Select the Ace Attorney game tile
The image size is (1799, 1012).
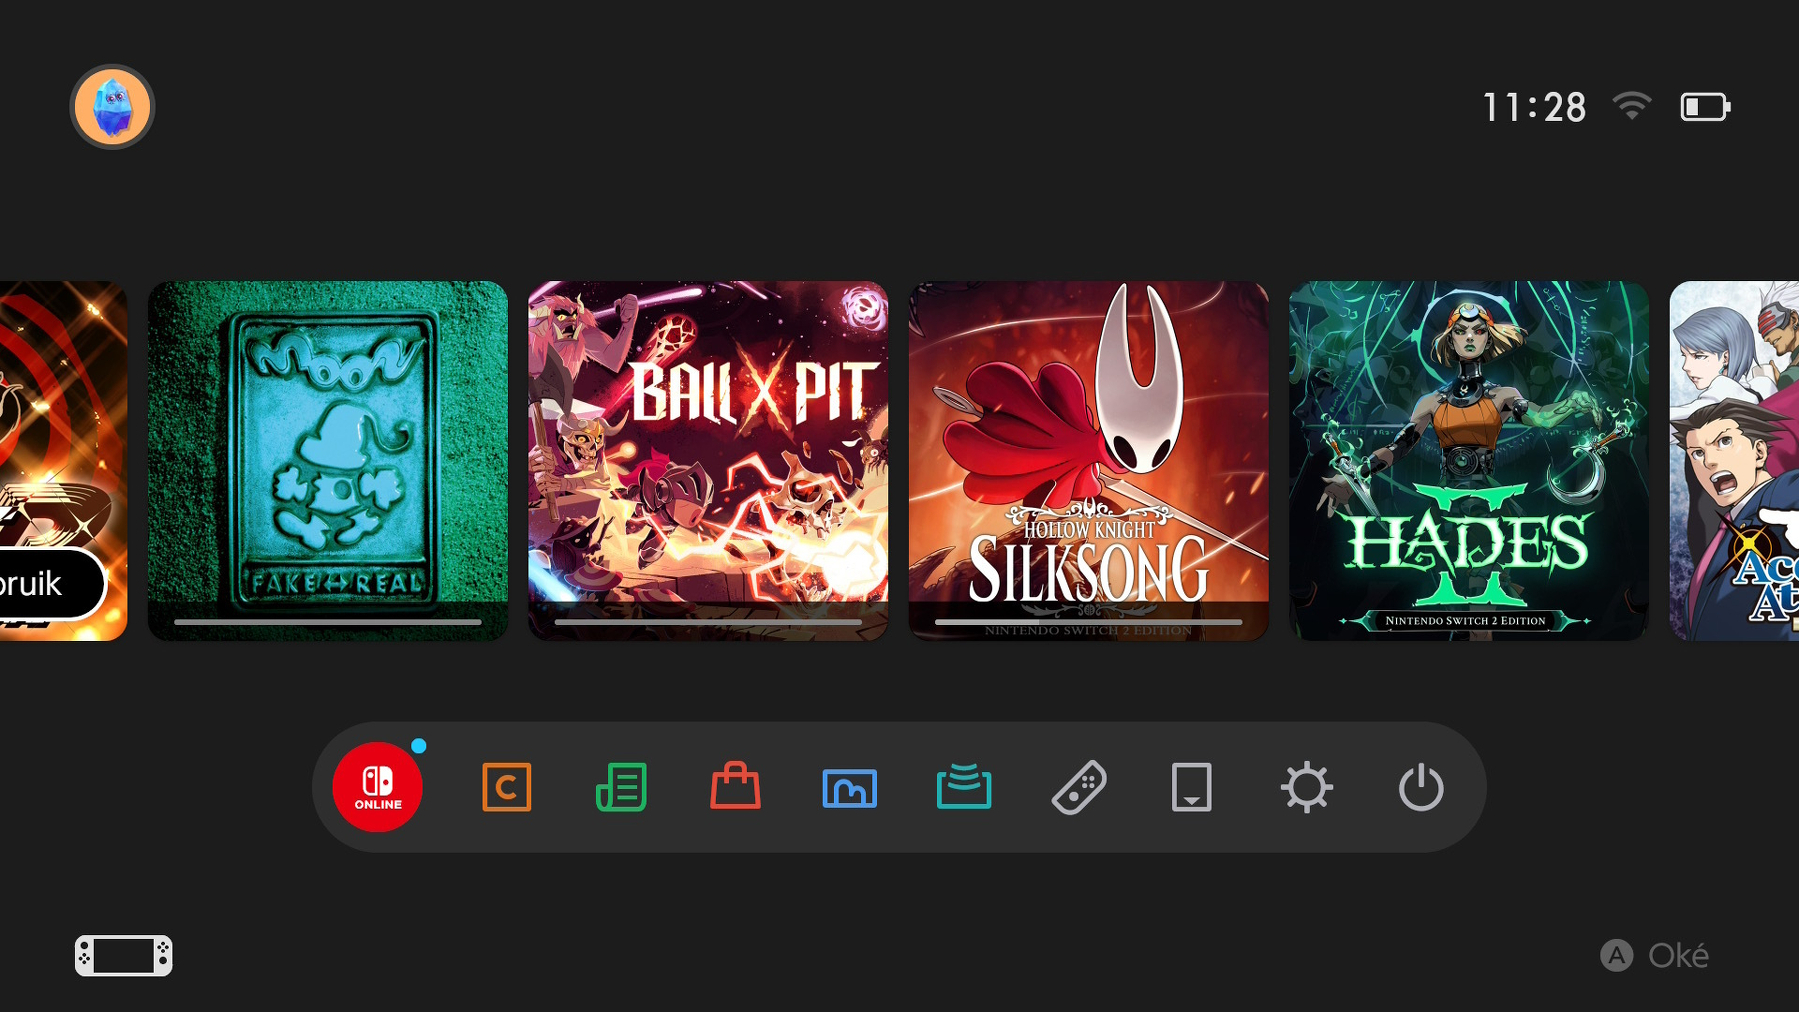click(x=1734, y=460)
